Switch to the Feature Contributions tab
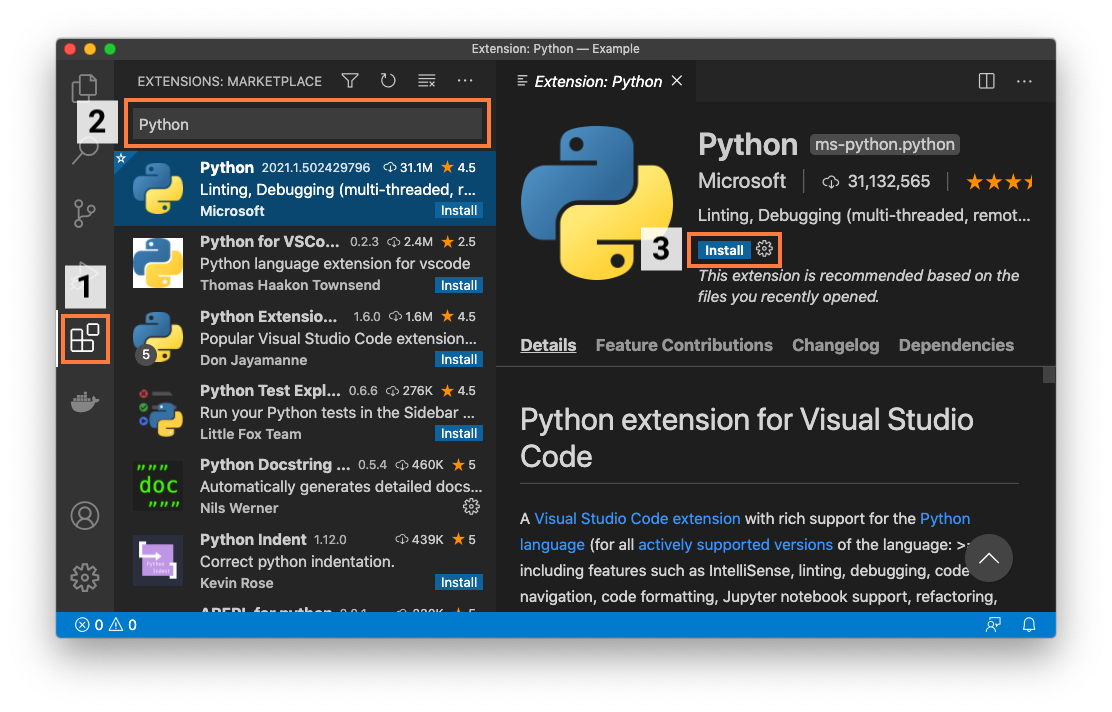The height and width of the screenshot is (712, 1112). pos(684,345)
